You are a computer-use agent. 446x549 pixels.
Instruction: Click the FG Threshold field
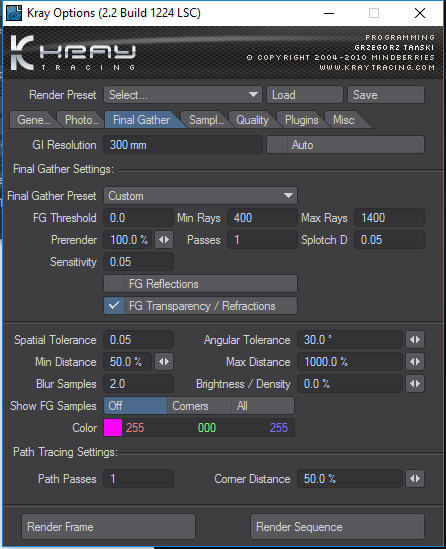(138, 218)
